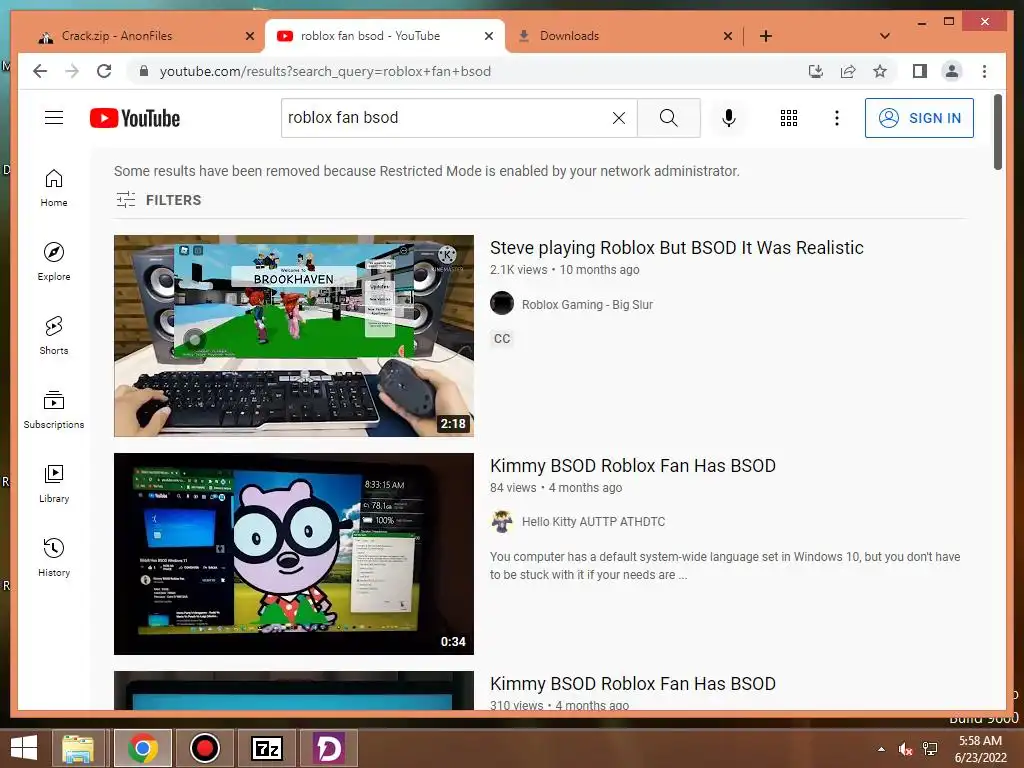This screenshot has height=768, width=1024.
Task: Open the Chrome profile avatar
Action: click(x=952, y=71)
